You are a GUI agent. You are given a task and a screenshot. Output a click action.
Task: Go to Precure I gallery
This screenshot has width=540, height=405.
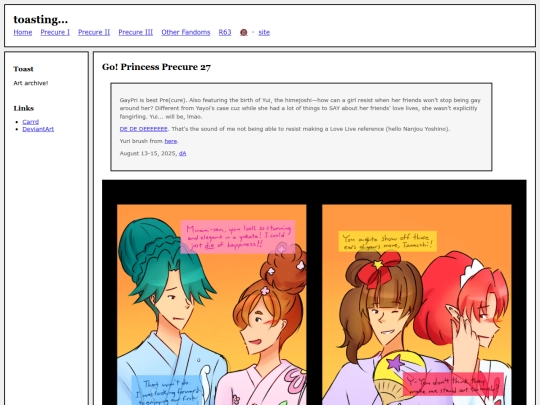[x=55, y=32]
